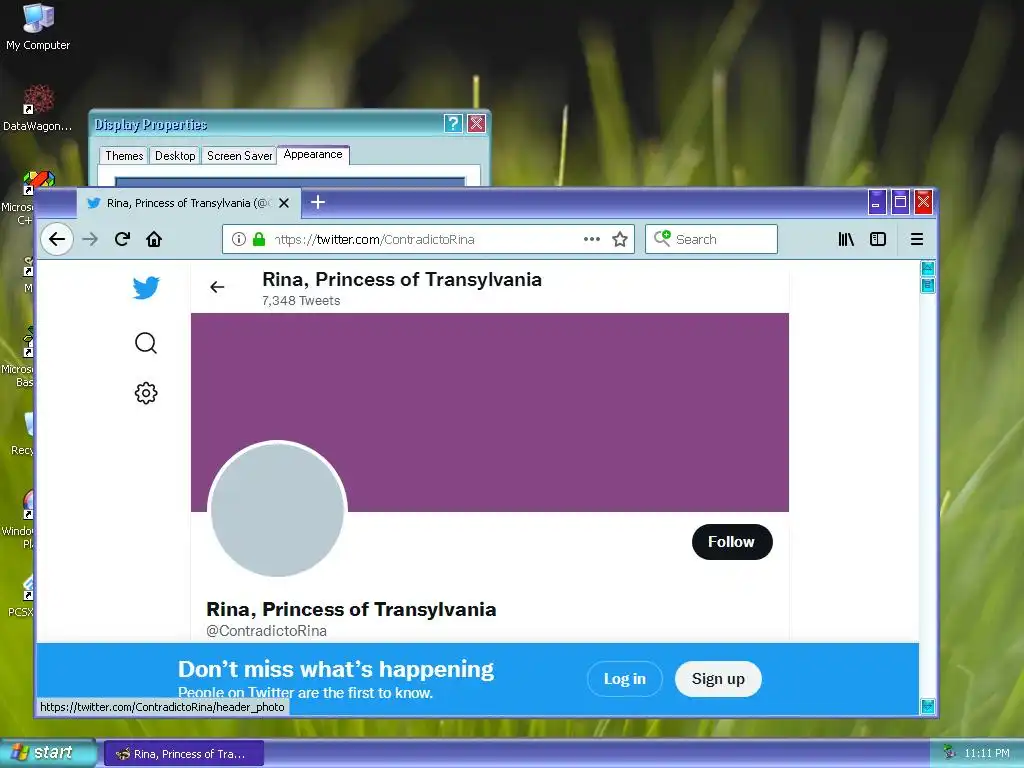1024x768 pixels.
Task: Close the Rina Twitter tab
Action: [284, 203]
